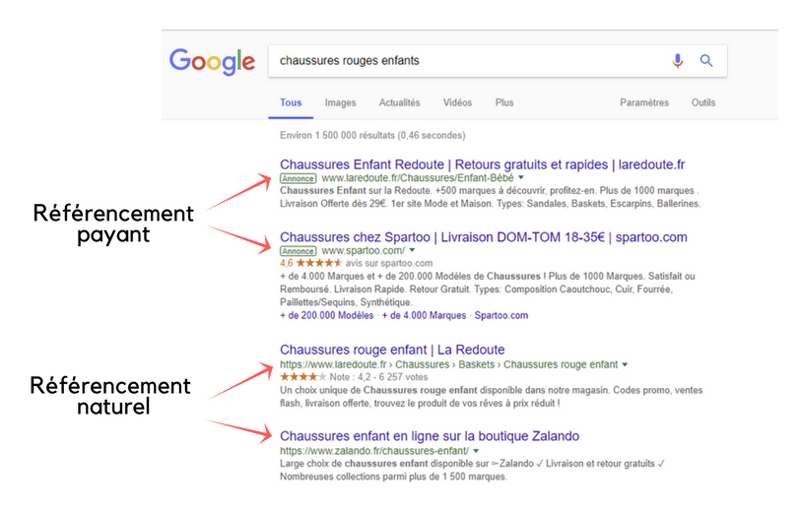Click the 4,6 star rating for spartoo.com
Image resolution: width=800 pixels, height=515 pixels.
[311, 263]
